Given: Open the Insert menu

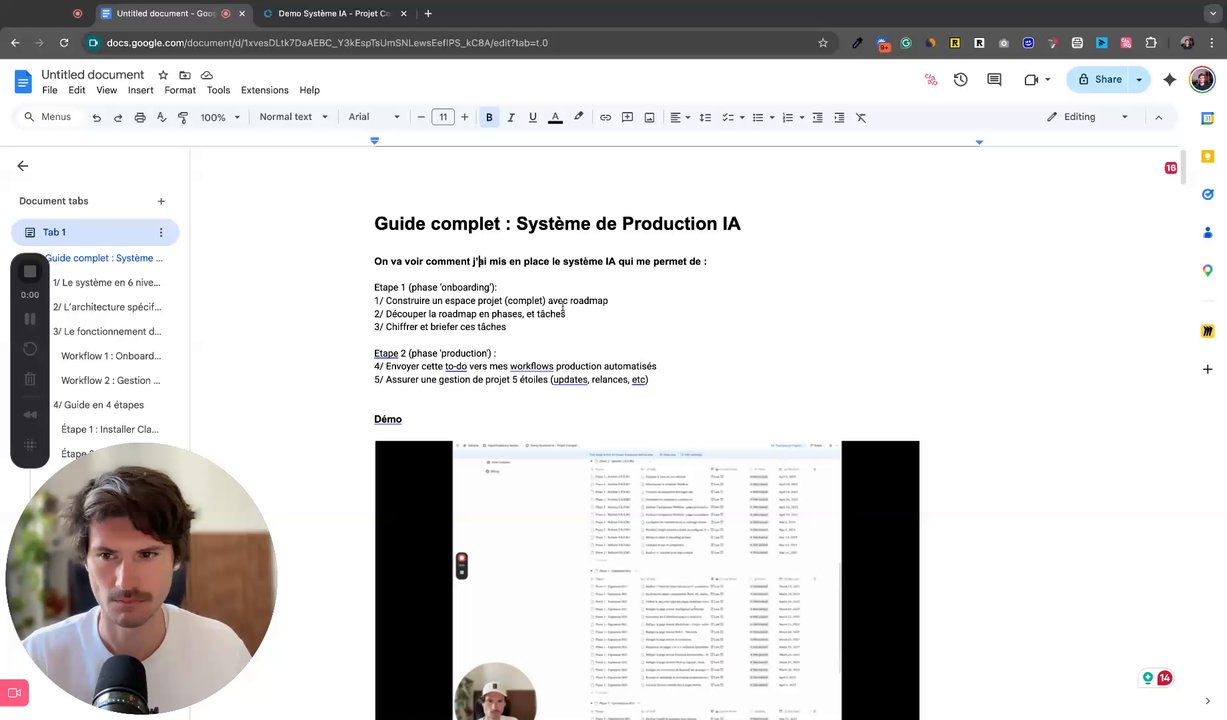Looking at the screenshot, I should (x=141, y=90).
